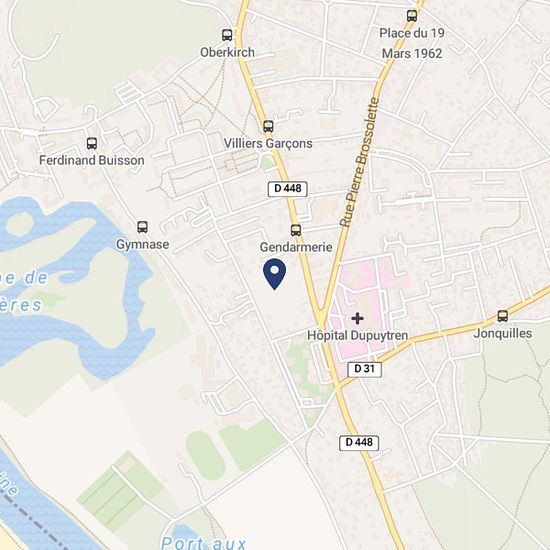Select the Jonquilles bus stop icon
The image size is (550, 550).
(x=502, y=316)
